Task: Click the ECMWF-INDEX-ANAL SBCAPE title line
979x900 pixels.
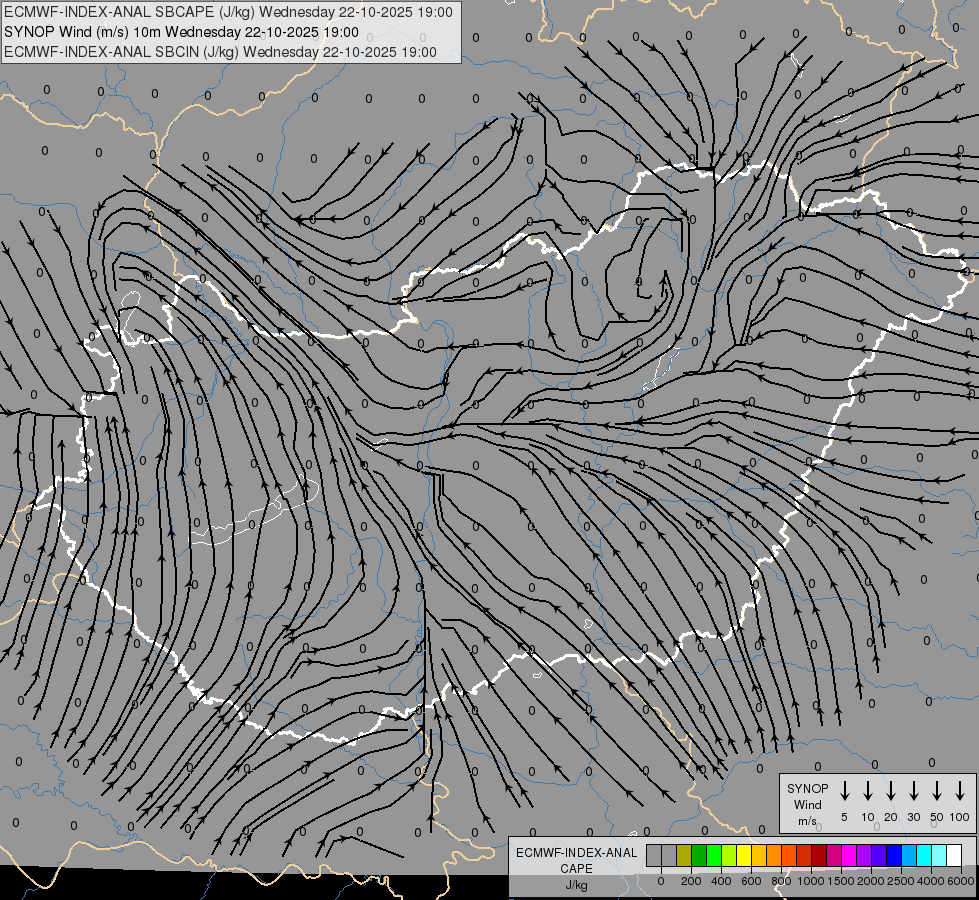Action: click(x=229, y=12)
